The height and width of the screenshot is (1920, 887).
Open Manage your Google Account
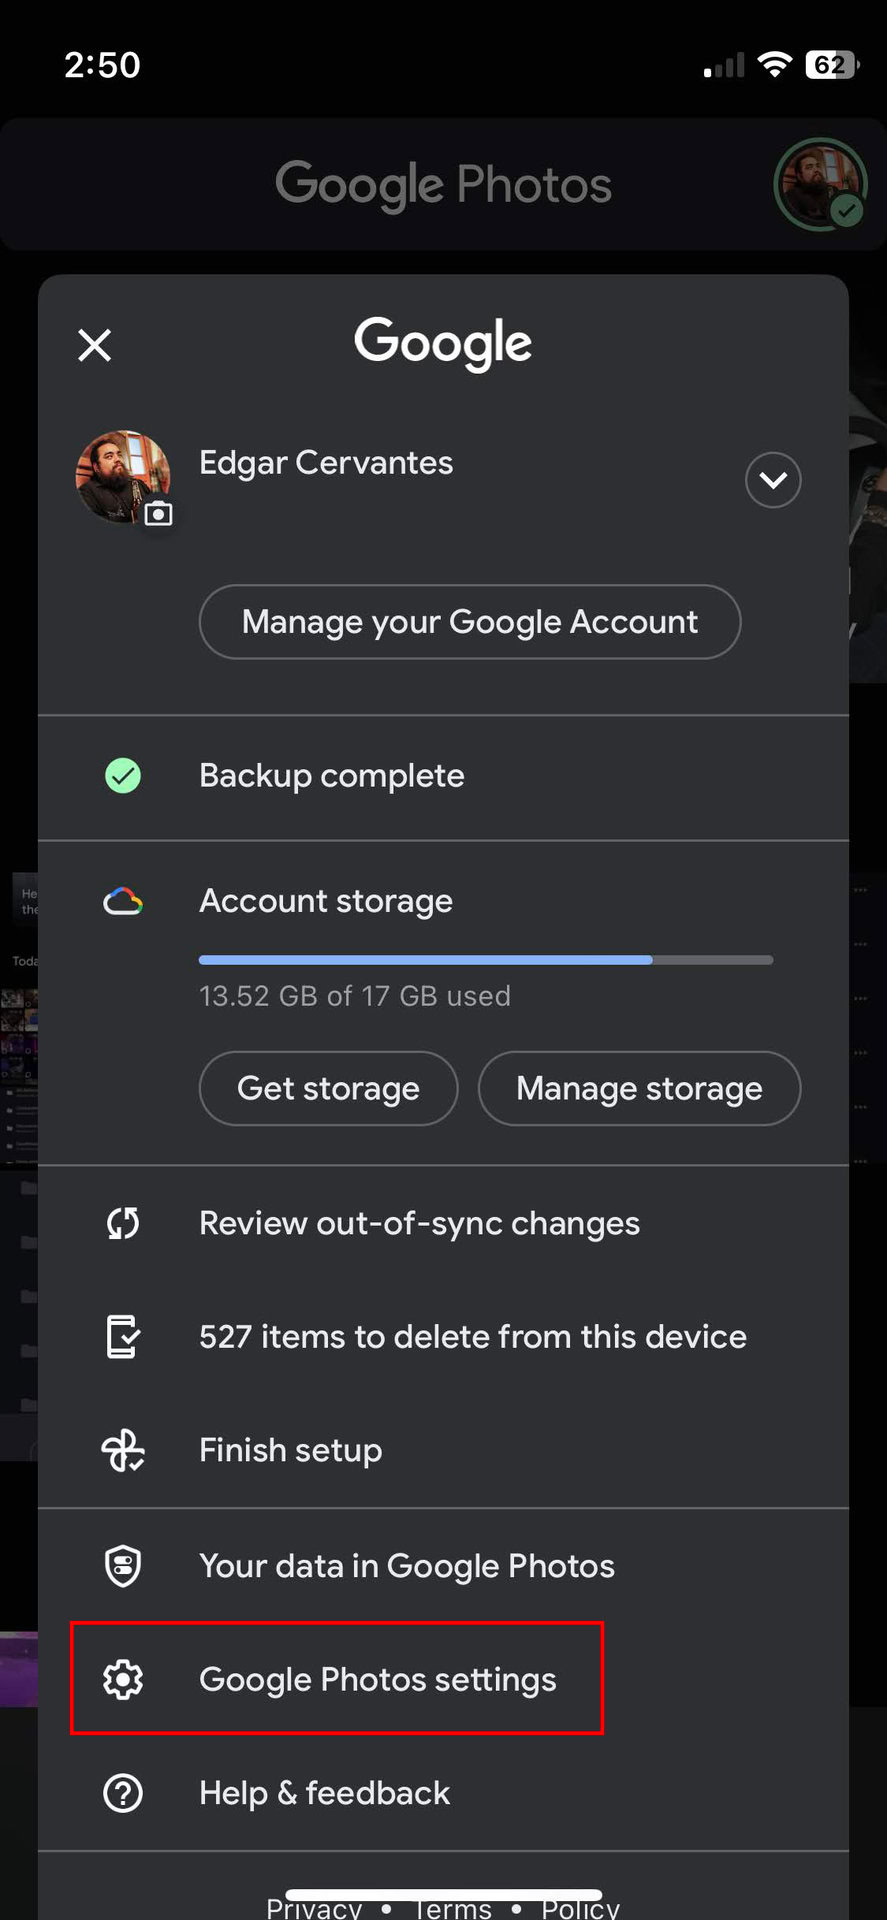[x=470, y=622]
